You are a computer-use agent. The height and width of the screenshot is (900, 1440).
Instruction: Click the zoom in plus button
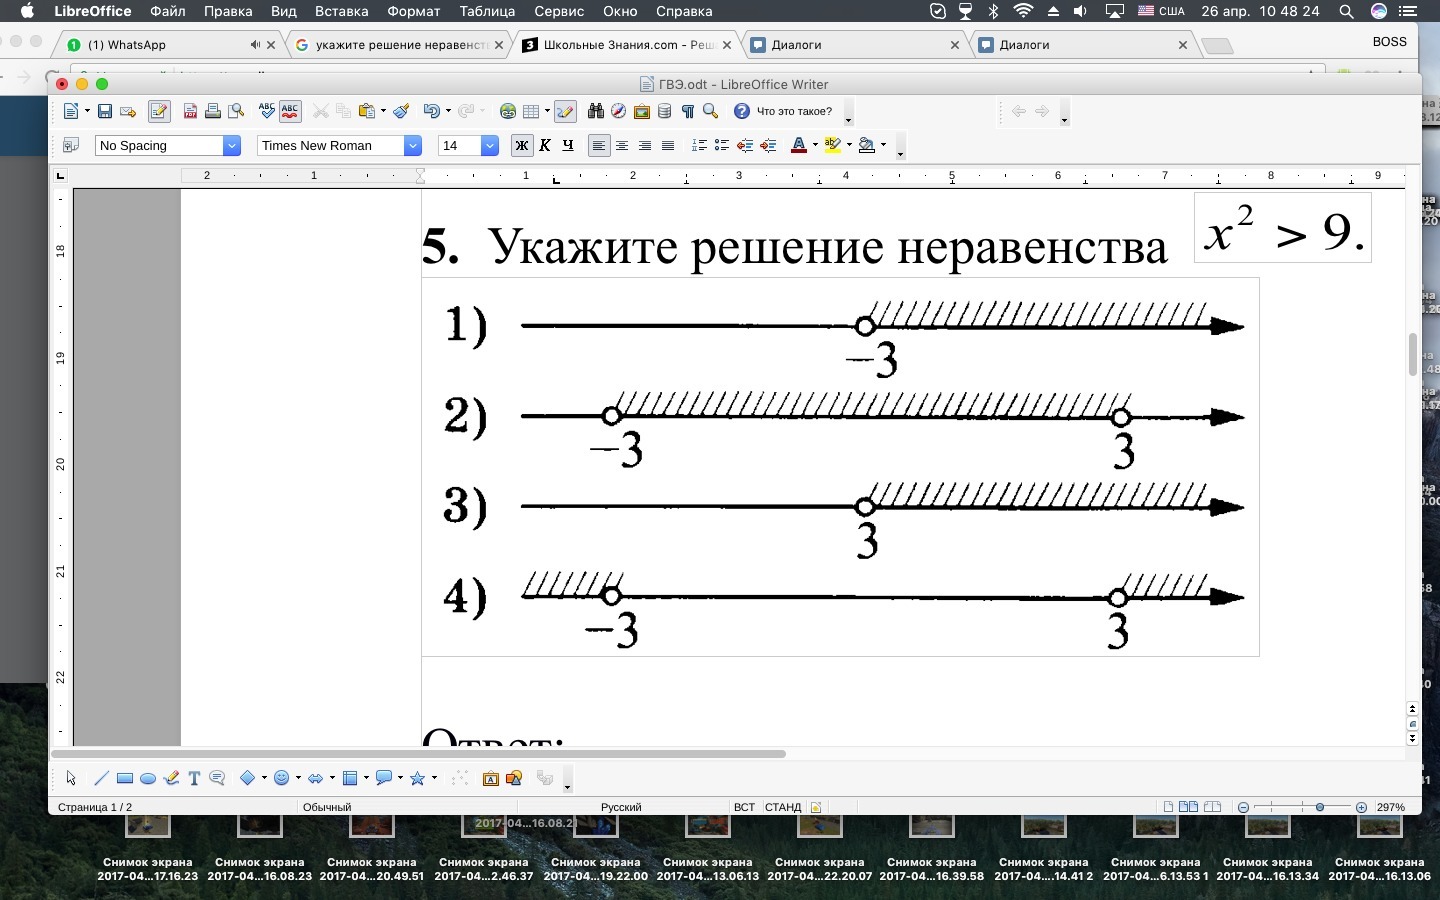tap(1361, 807)
